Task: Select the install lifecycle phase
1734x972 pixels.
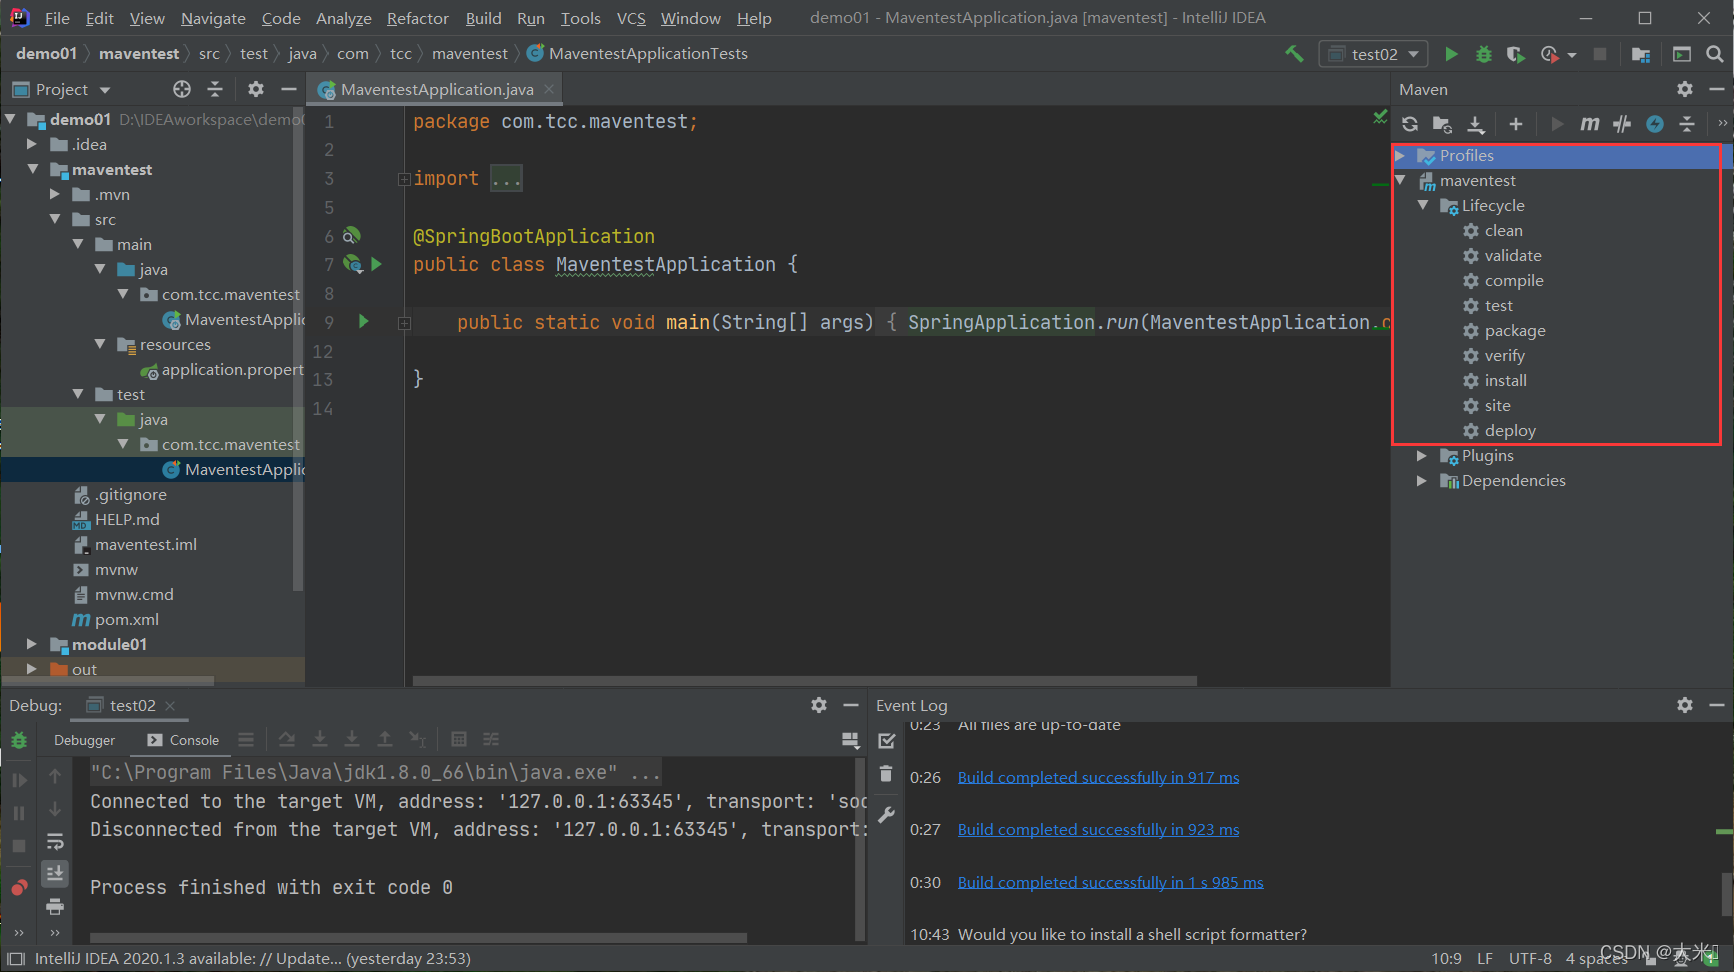Action: tap(1505, 380)
